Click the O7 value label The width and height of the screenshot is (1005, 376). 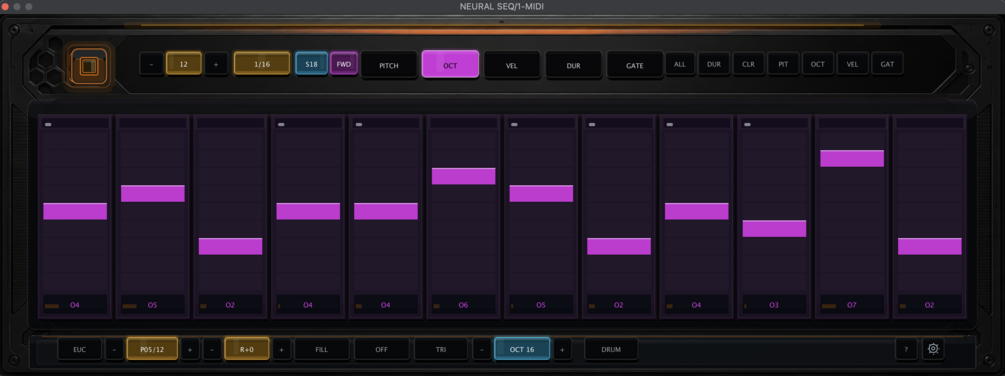click(x=852, y=306)
